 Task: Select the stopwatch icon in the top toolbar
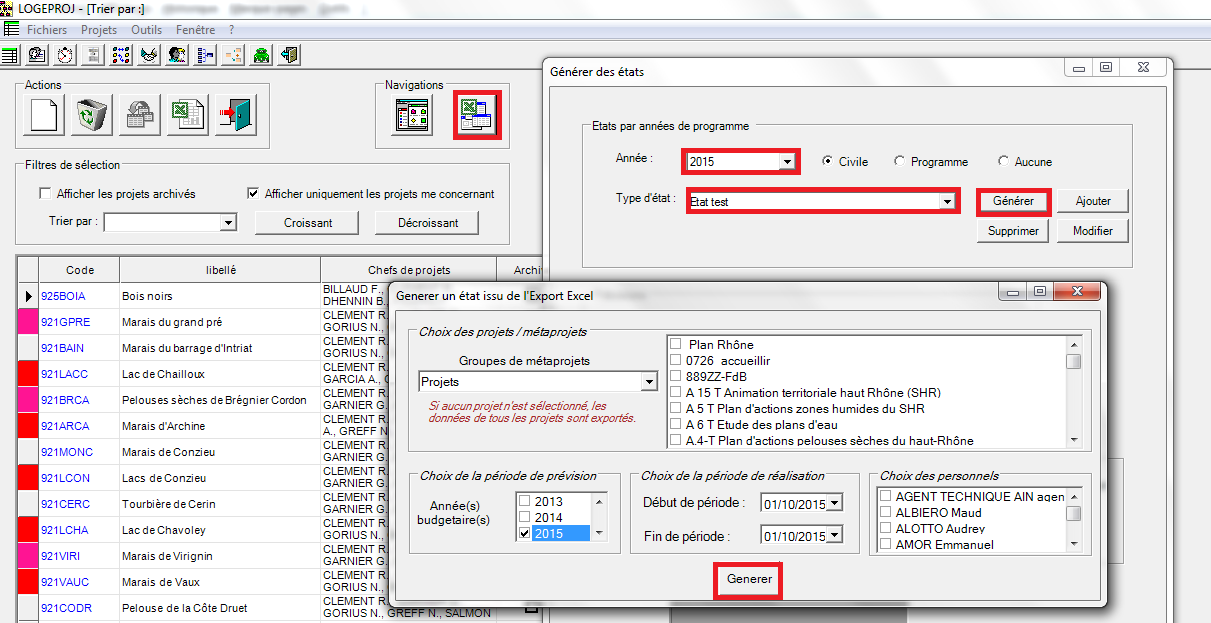tap(64, 55)
